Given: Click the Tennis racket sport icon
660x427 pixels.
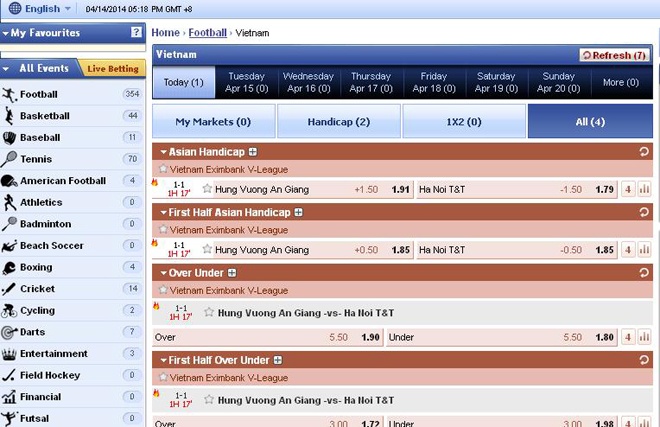Looking at the screenshot, I should coord(9,159).
